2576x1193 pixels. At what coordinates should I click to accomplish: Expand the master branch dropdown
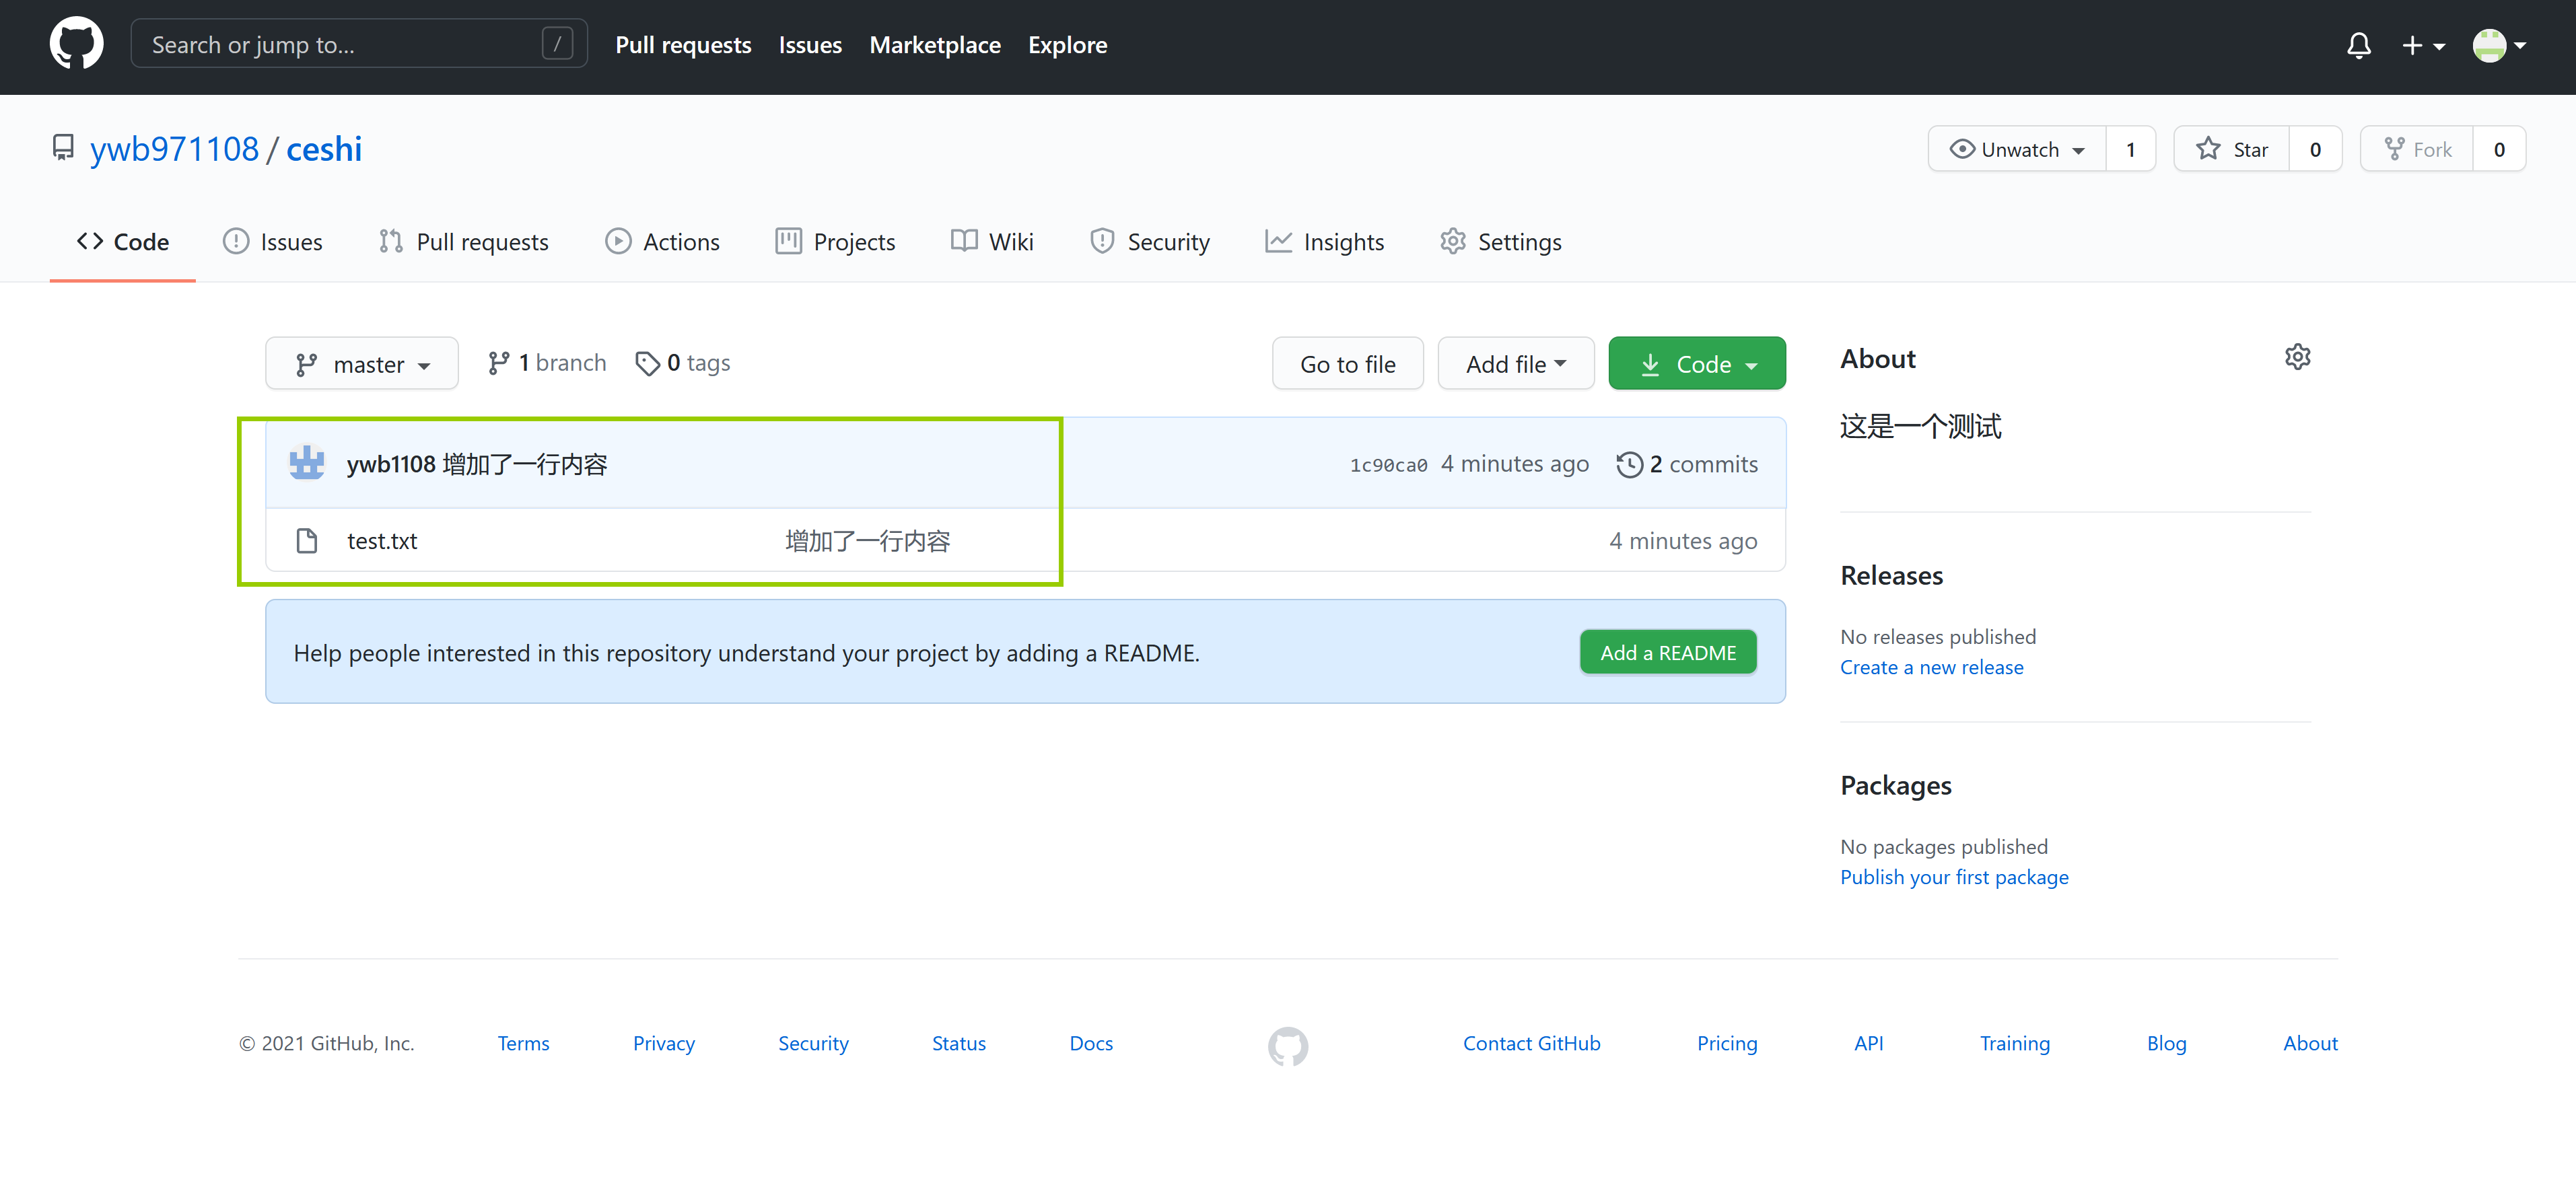pyautogui.click(x=362, y=364)
